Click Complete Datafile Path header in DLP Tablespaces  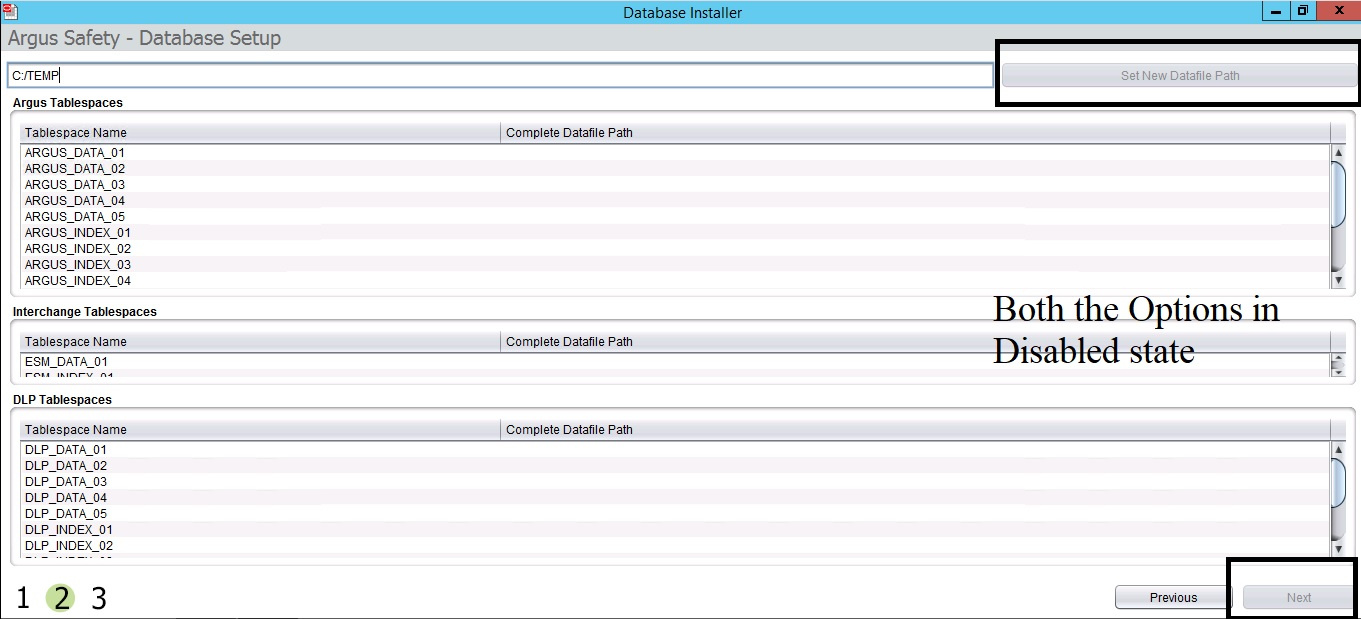pos(915,429)
